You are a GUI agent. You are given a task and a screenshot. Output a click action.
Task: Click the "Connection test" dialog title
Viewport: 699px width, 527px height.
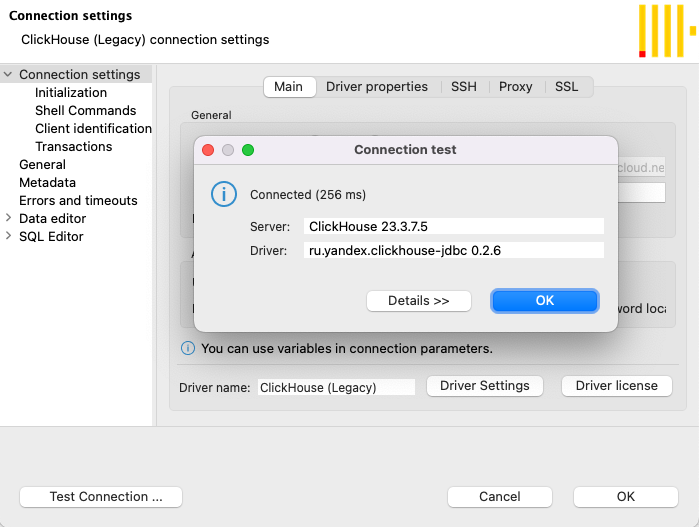[405, 149]
